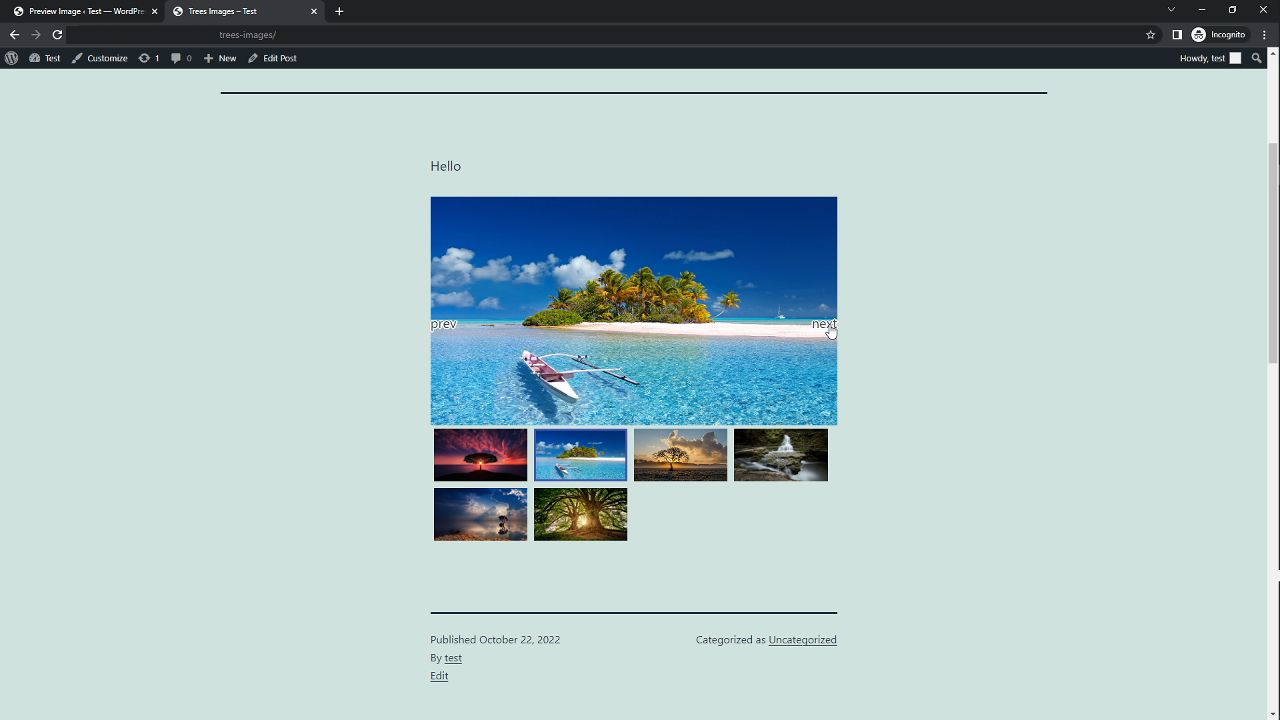The image size is (1280, 720).
Task: Switch to the Preview Image tab
Action: 85,11
